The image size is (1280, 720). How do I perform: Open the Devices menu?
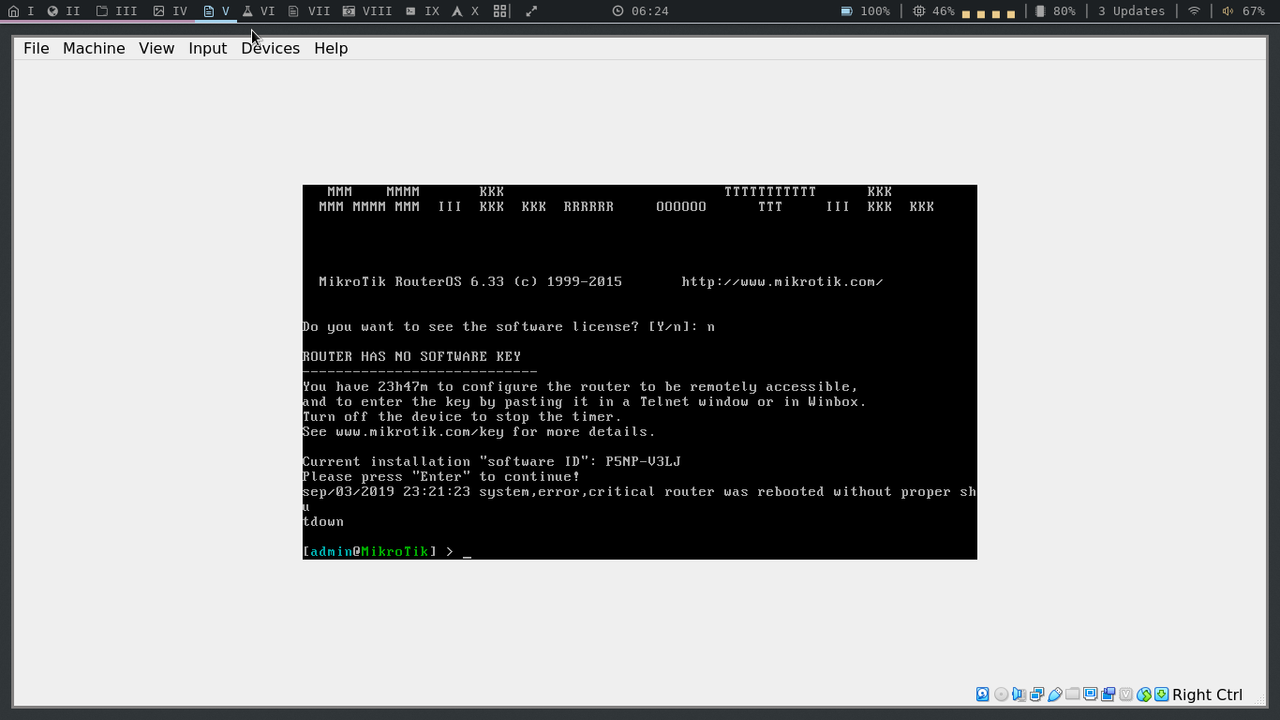coord(270,48)
